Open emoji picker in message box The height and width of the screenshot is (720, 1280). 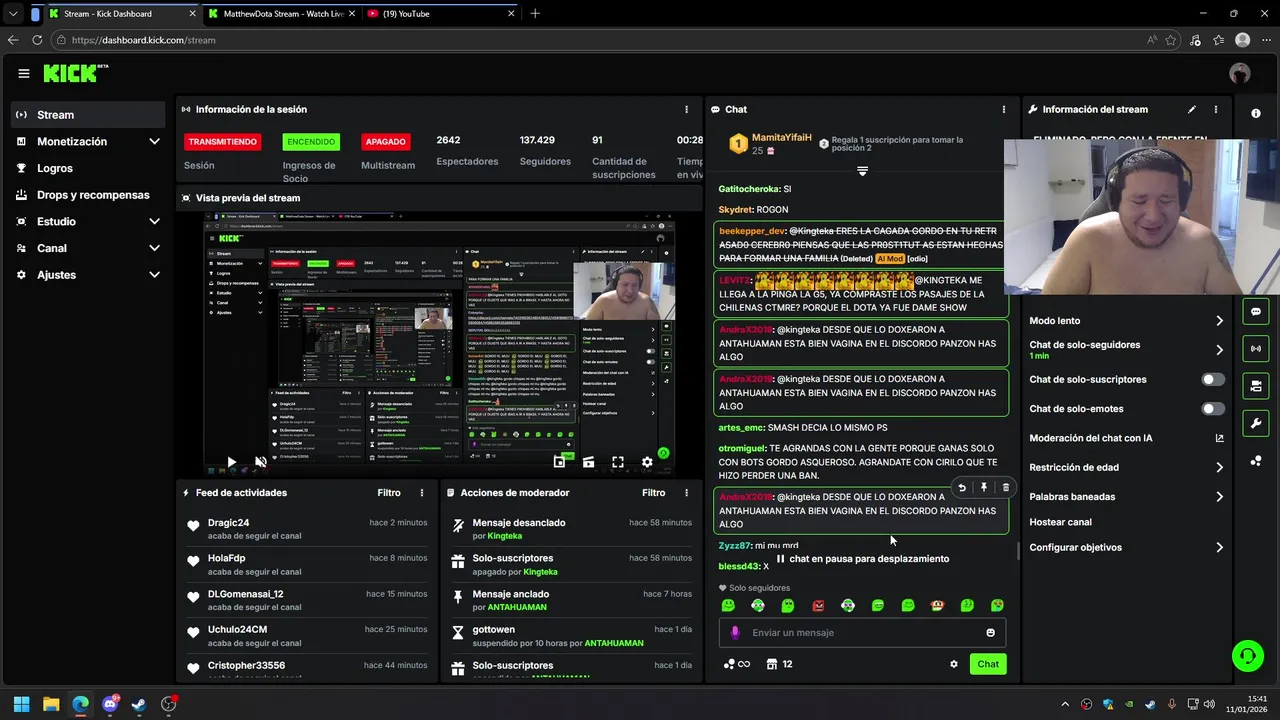point(991,632)
